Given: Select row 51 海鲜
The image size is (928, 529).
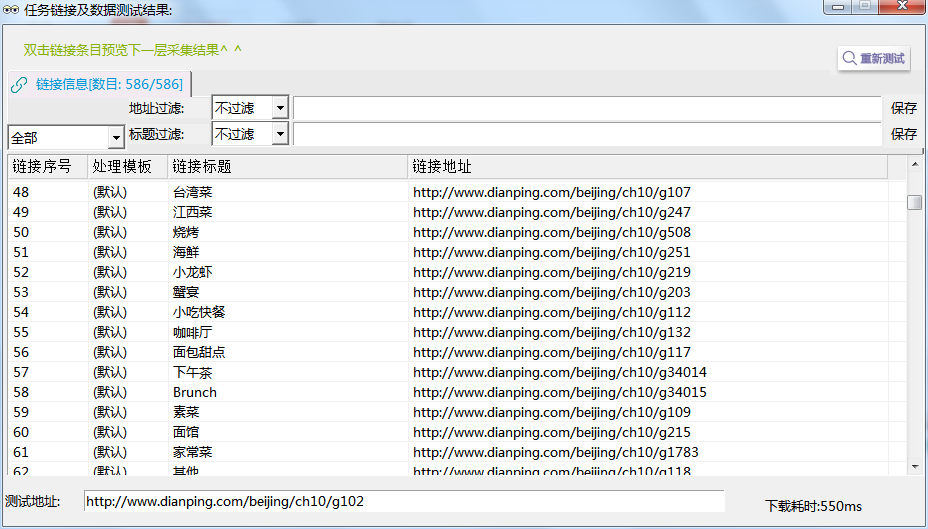Looking at the screenshot, I should [456, 252].
